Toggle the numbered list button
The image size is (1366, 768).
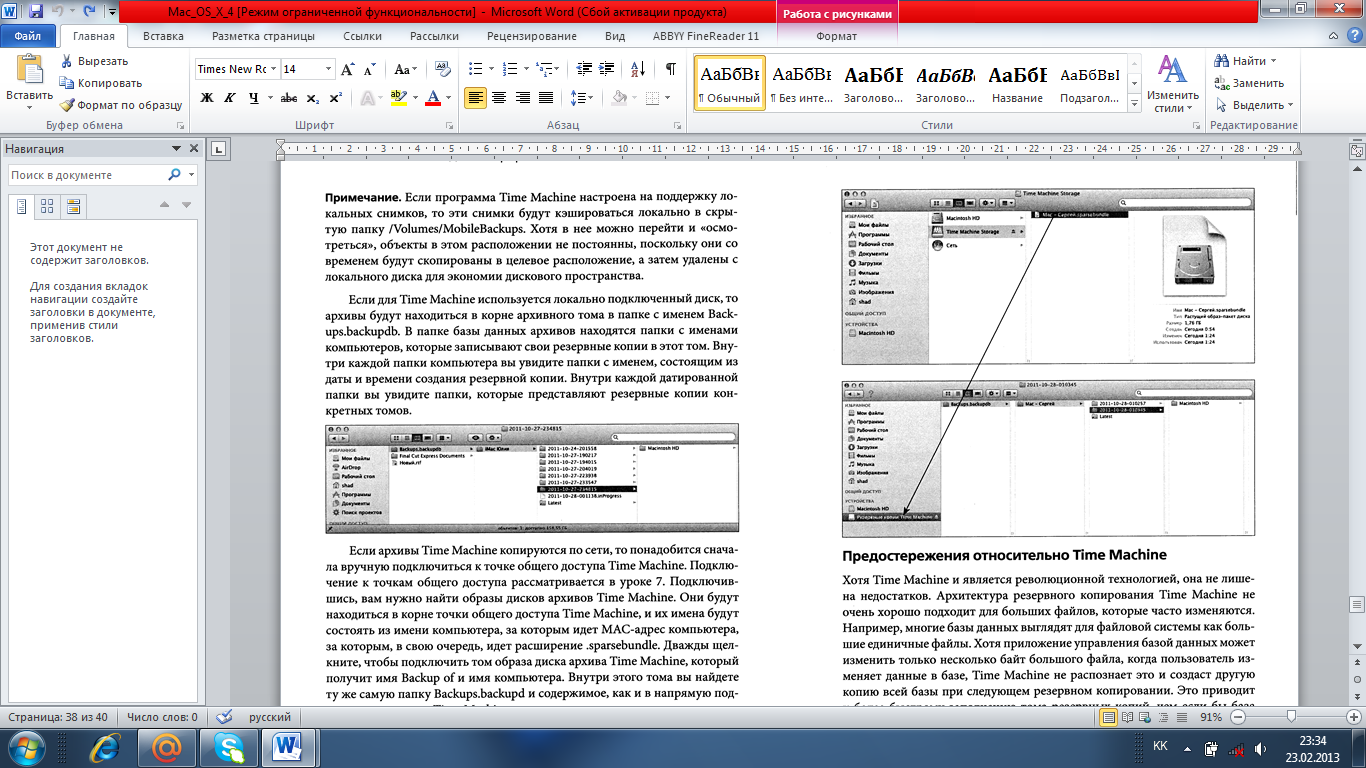pos(509,69)
